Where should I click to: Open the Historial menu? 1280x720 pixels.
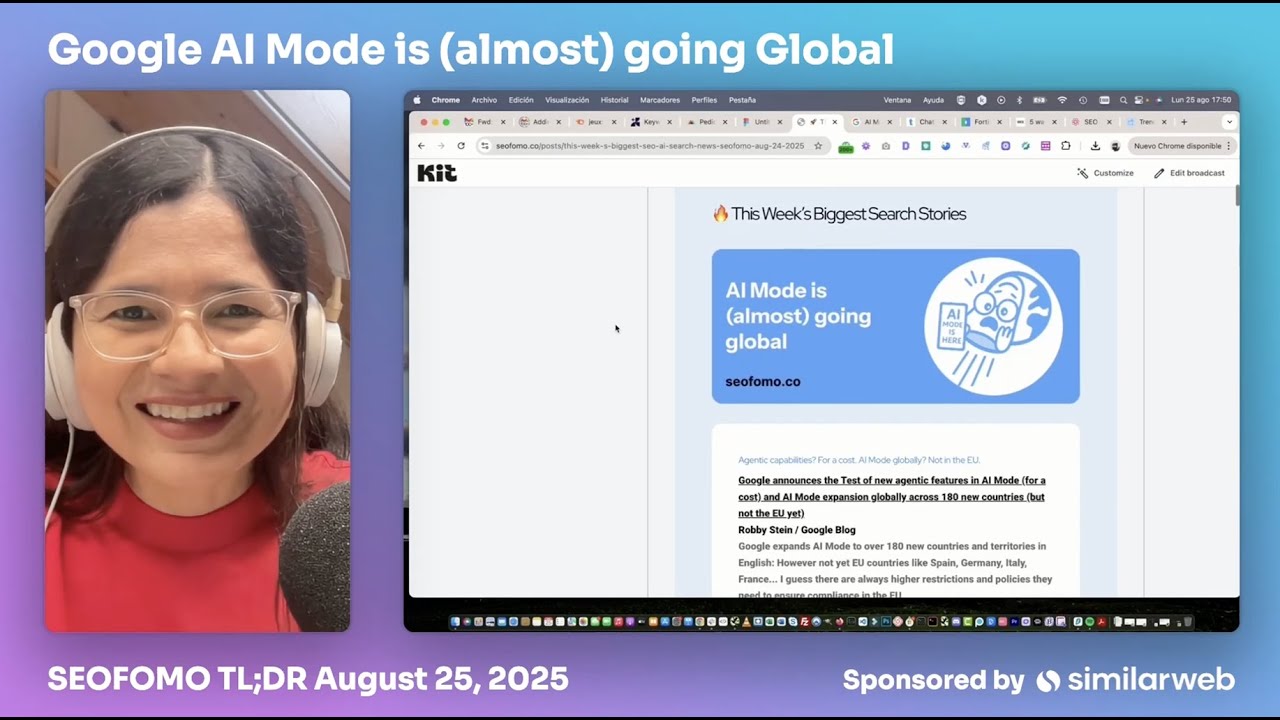point(614,100)
